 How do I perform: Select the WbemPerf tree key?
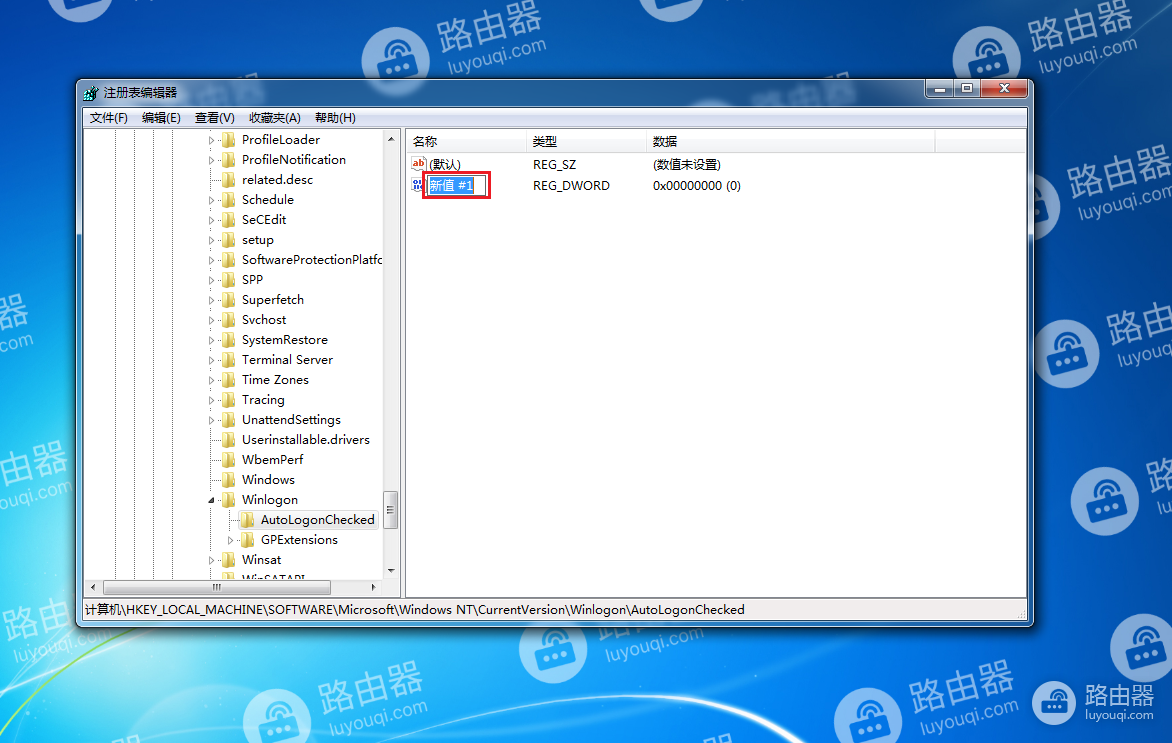click(x=272, y=460)
